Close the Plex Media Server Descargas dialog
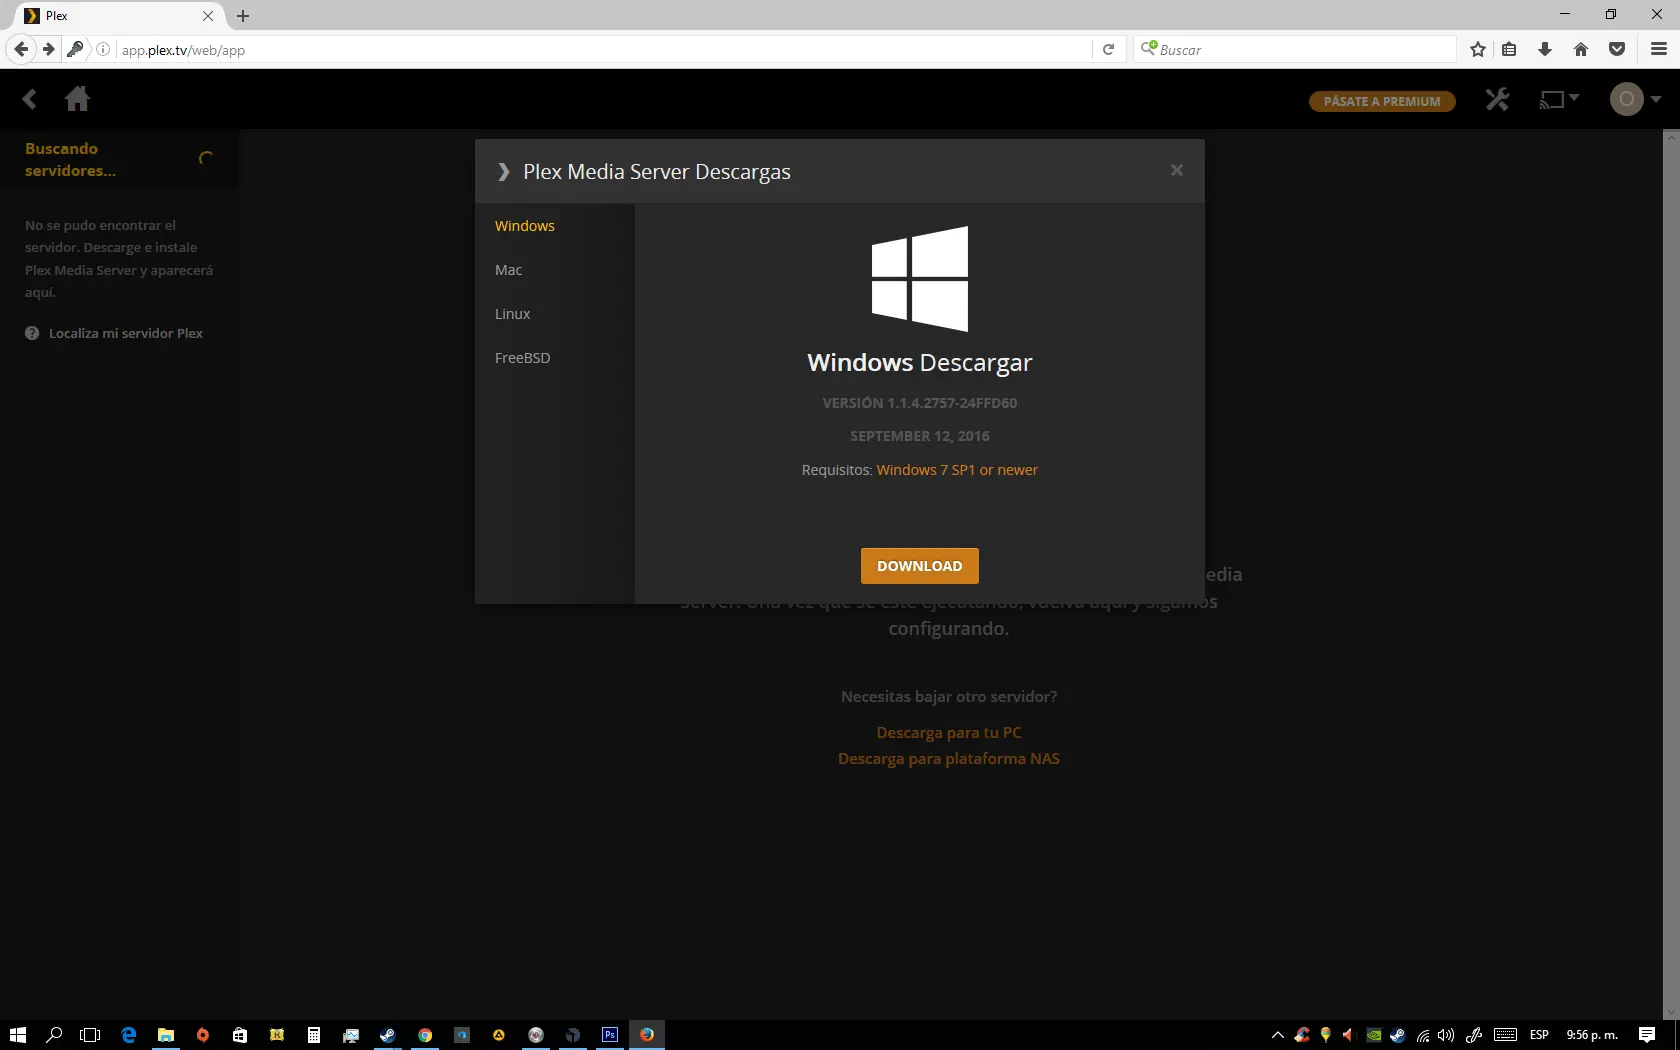Screen dimensions: 1680x1050 [1177, 170]
